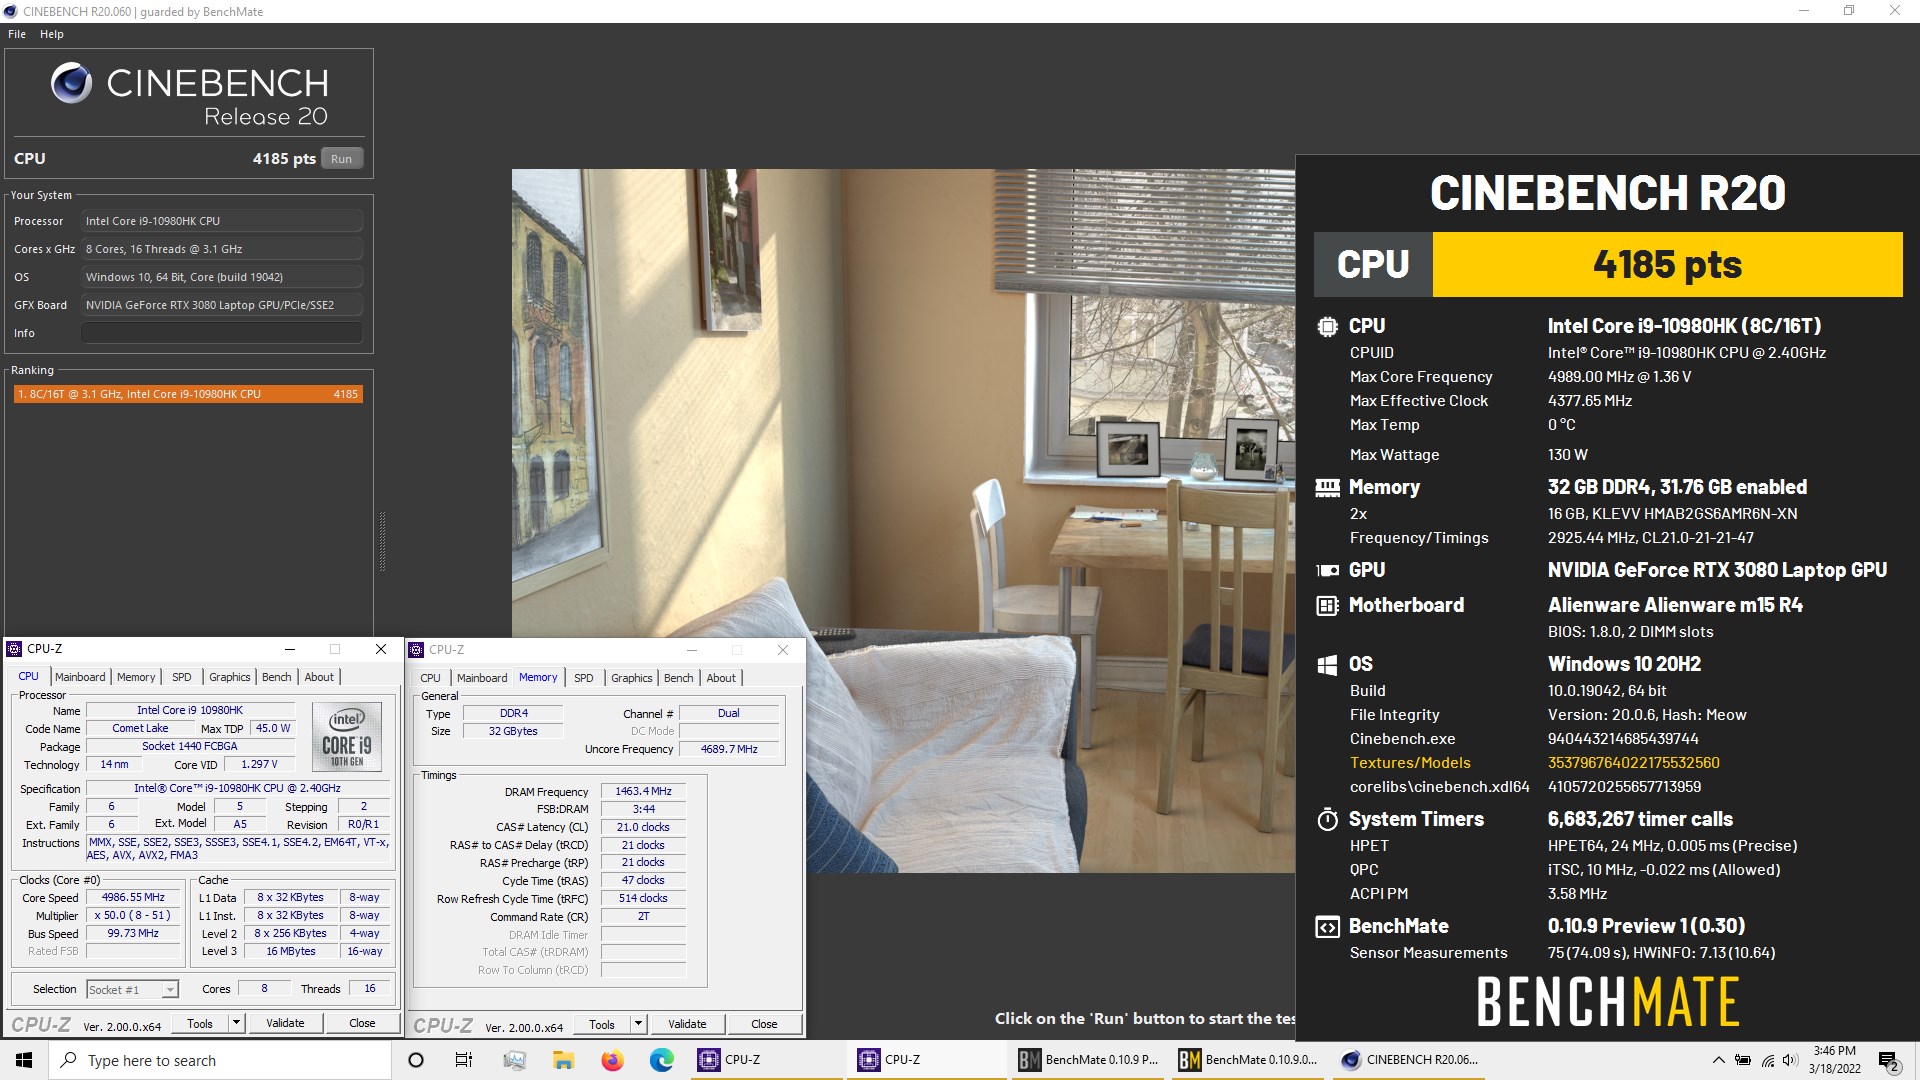Viewport: 1920px width, 1080px height.
Task: Switch to BenchMate 0.10.9.0... taskbar item
Action: (x=1248, y=1060)
